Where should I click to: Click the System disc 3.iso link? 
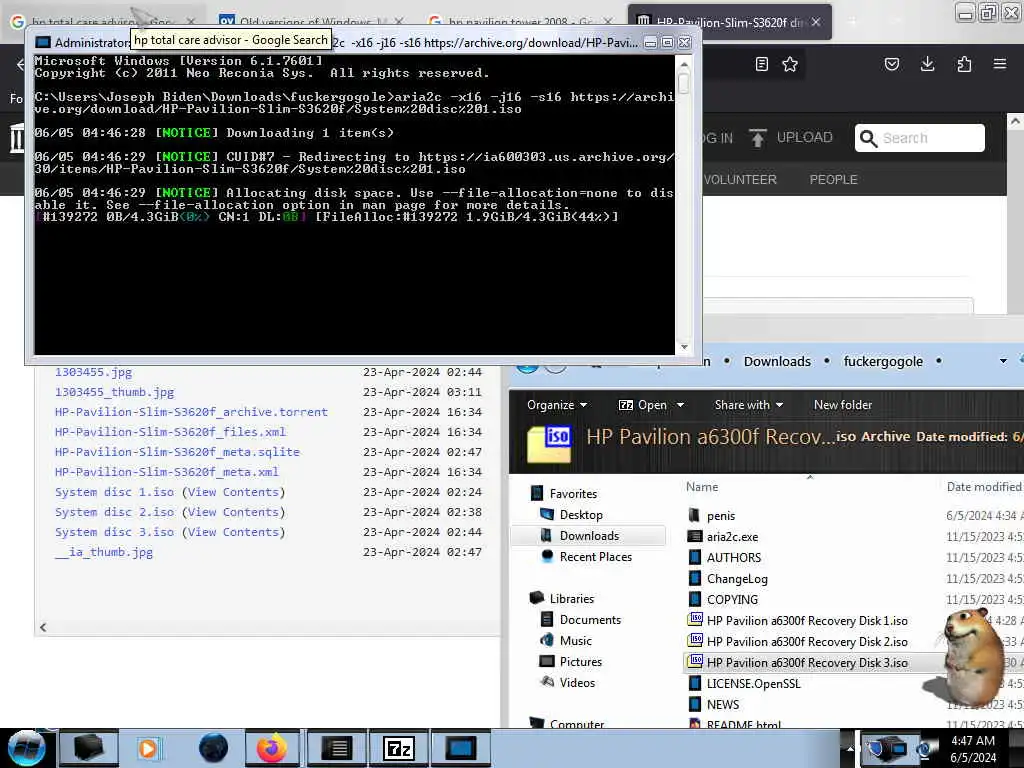[x=114, y=532]
